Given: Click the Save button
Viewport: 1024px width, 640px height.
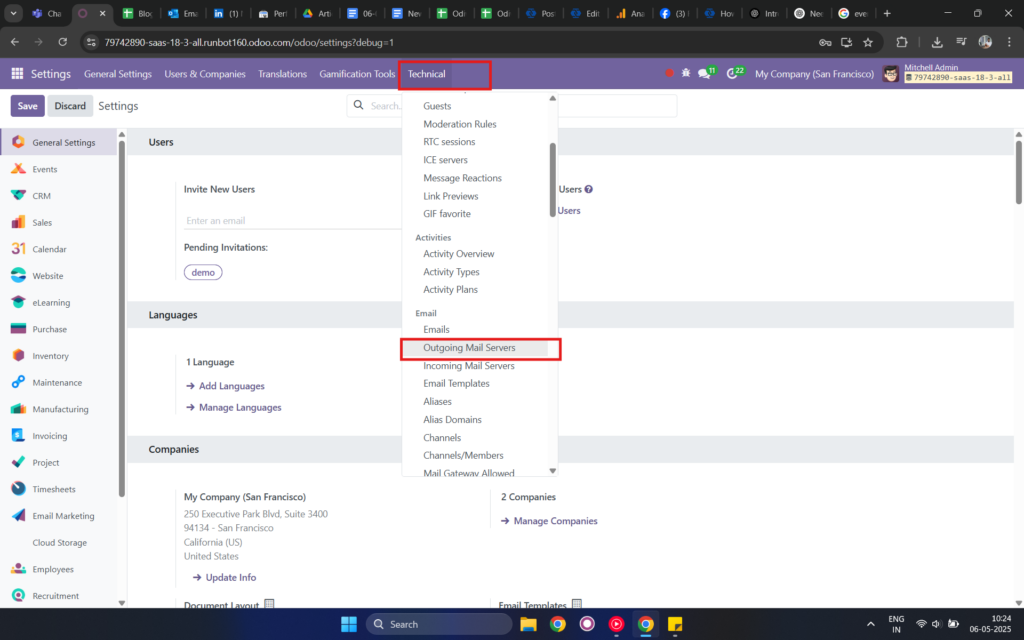Looking at the screenshot, I should (x=27, y=106).
